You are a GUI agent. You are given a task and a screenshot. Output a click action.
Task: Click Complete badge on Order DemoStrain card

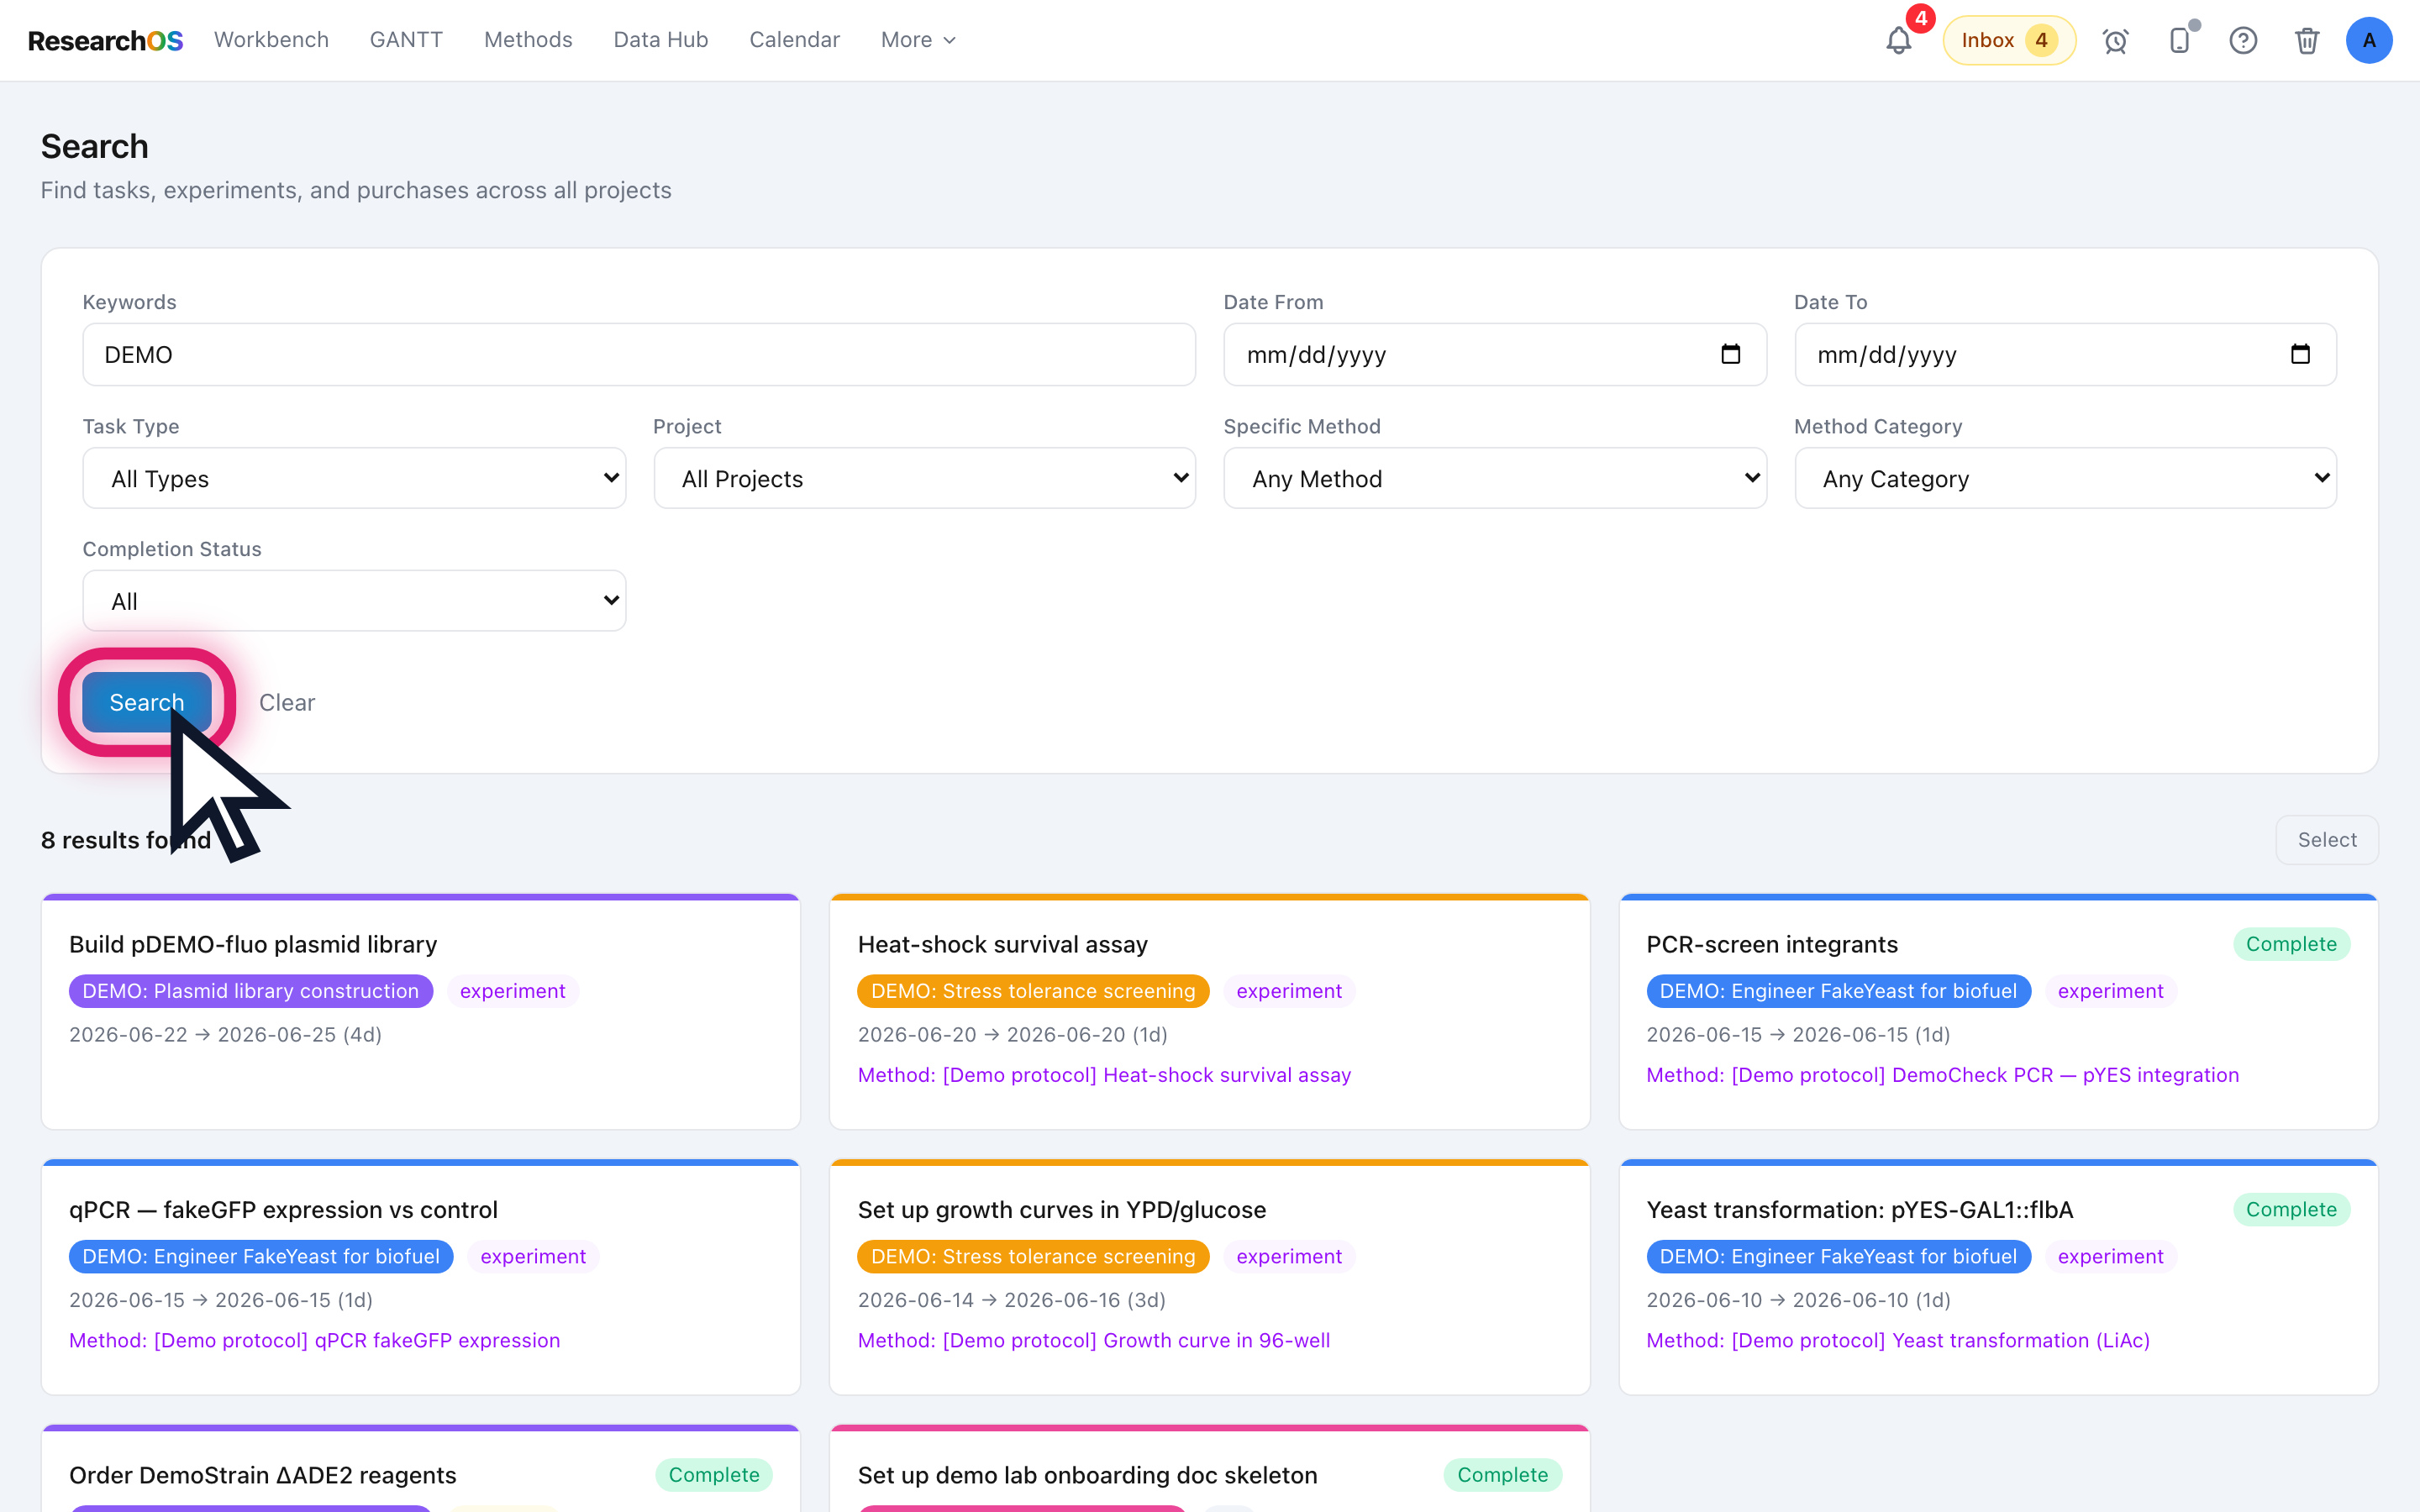714,1475
